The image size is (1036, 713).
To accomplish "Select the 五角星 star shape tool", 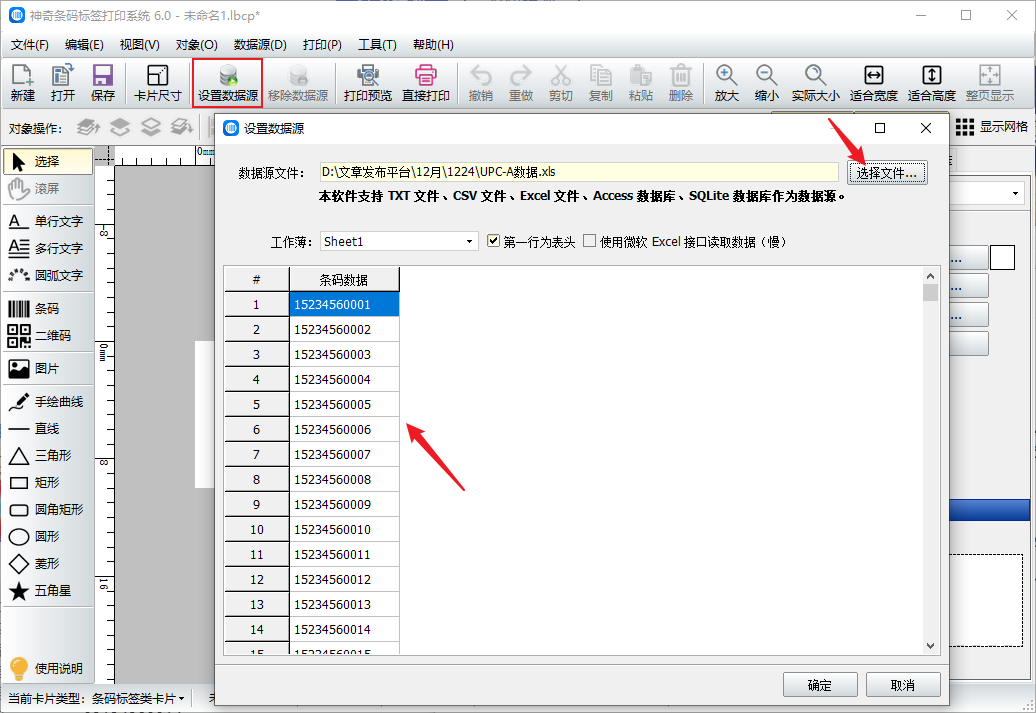I will point(47,591).
